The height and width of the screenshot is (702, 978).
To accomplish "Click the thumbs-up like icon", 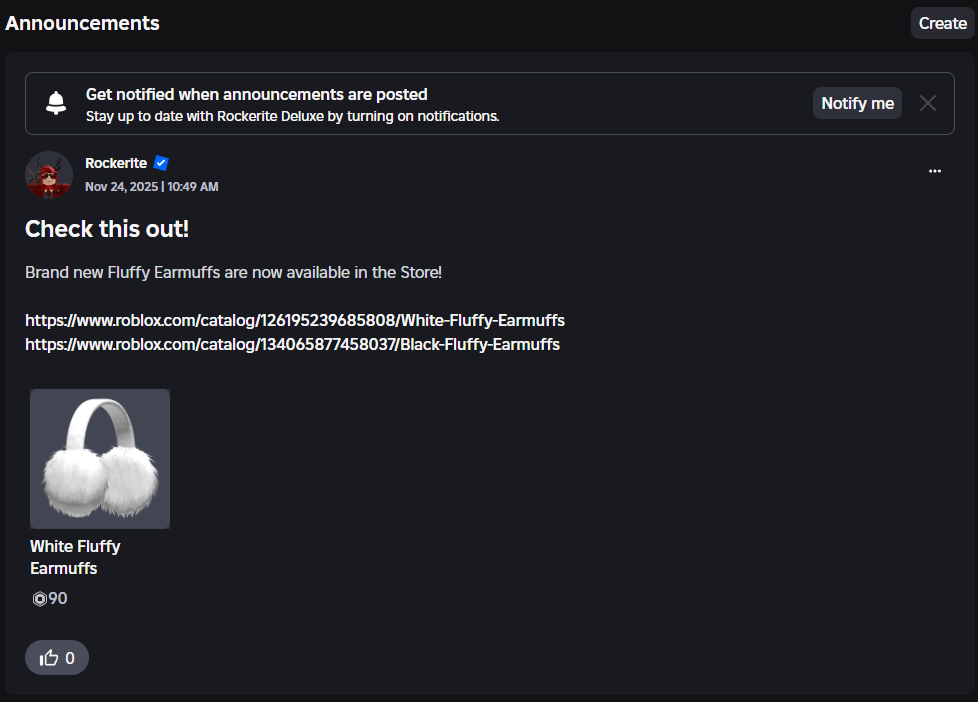I will pos(49,658).
